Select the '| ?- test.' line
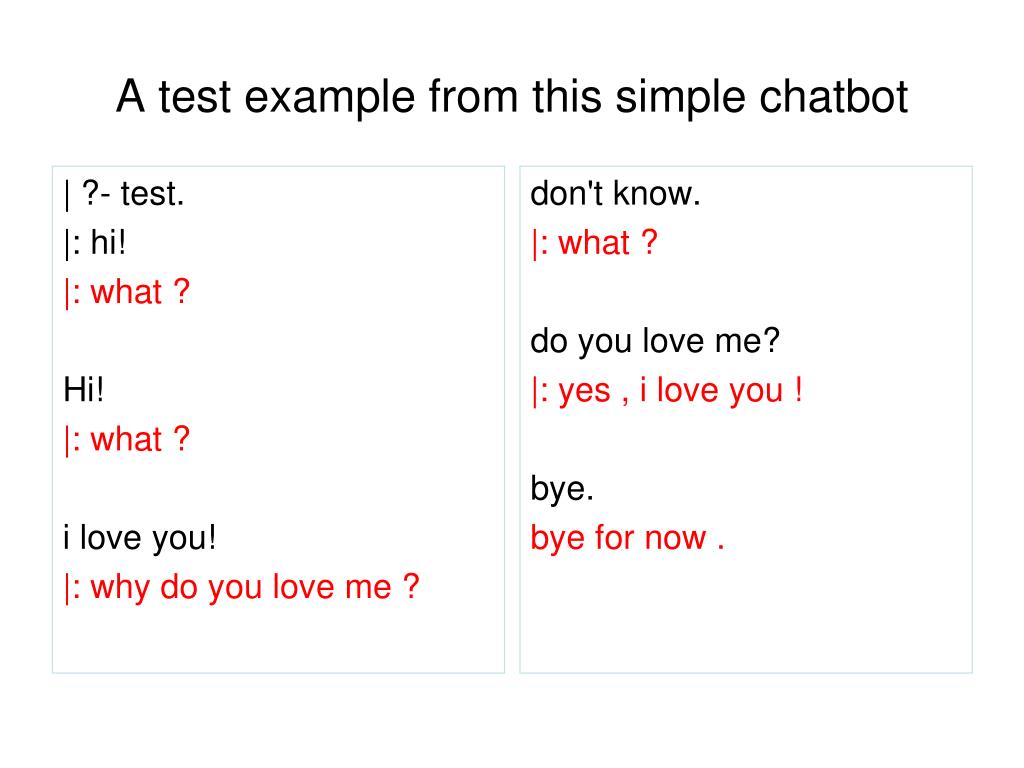Viewport: 1024px width, 768px height. click(124, 194)
